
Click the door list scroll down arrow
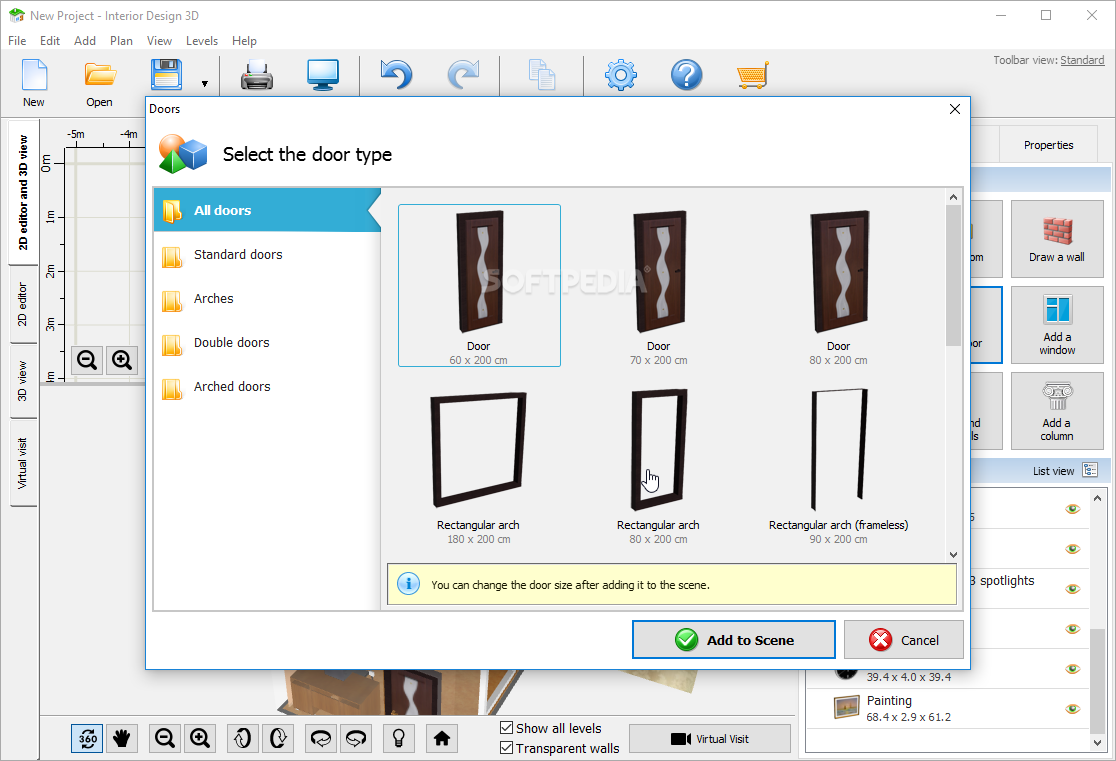tap(954, 555)
